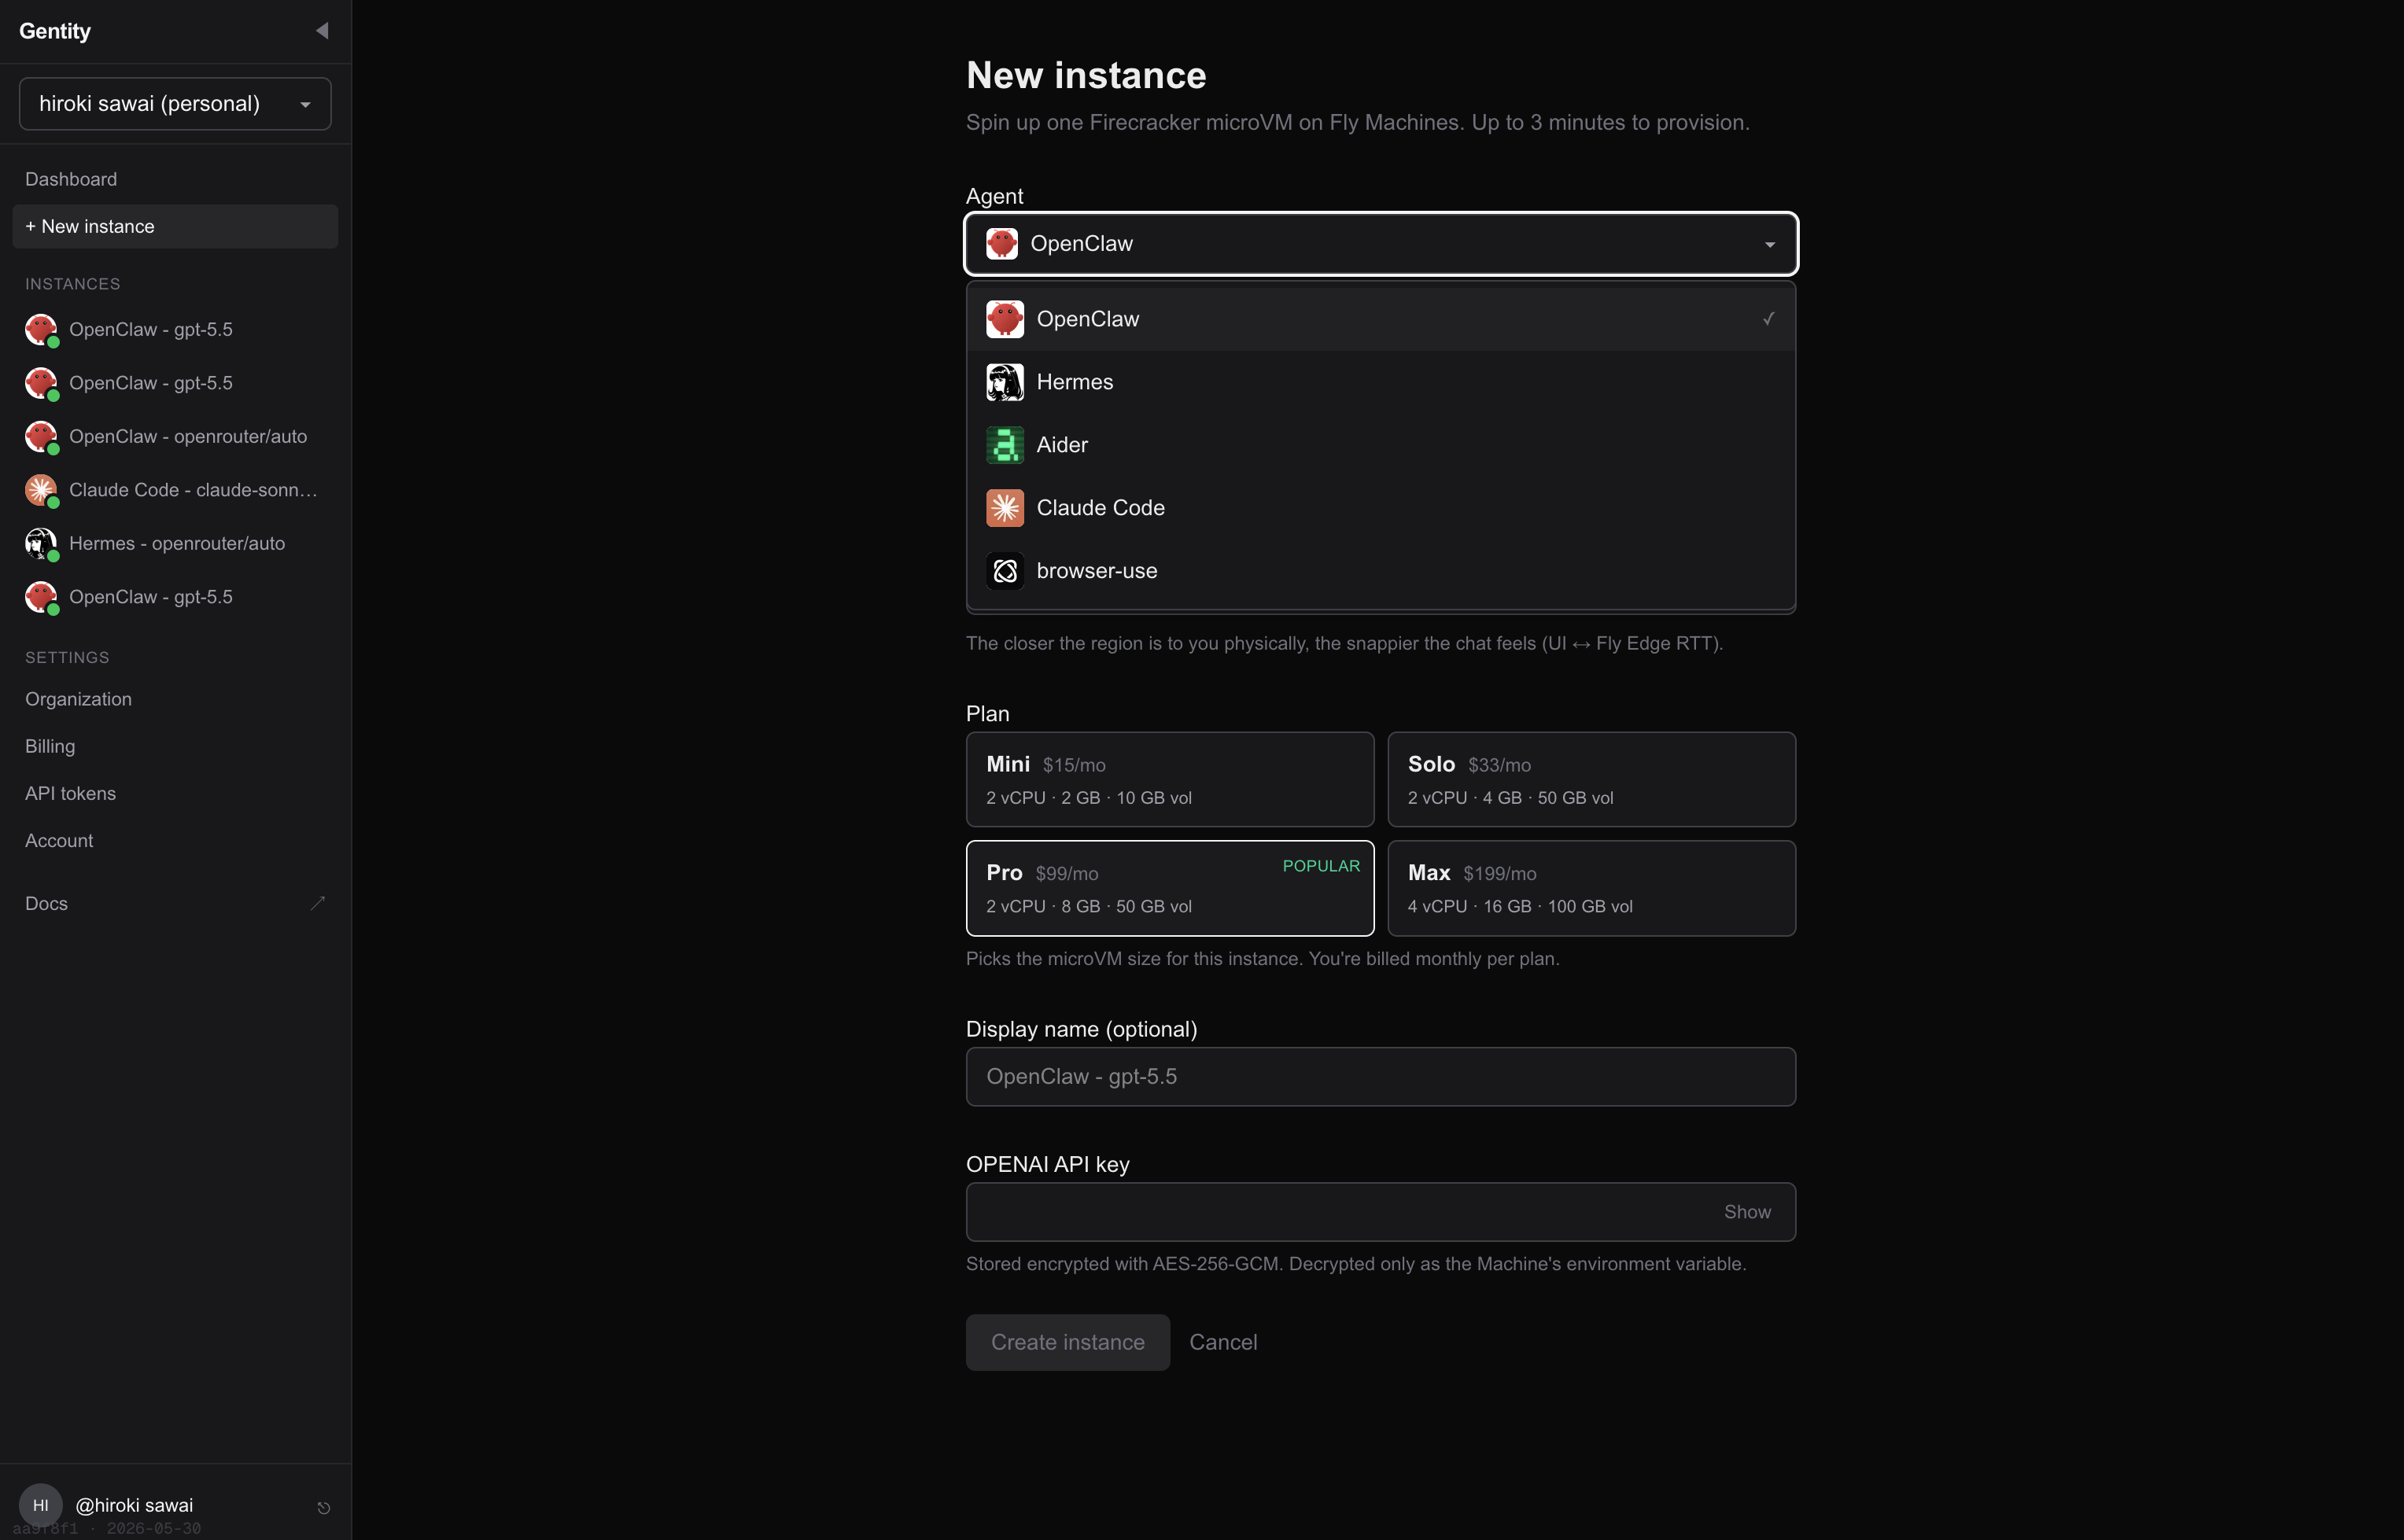The image size is (2404, 1540).
Task: Click the POPULAR badge on Pro plan
Action: click(1321, 866)
